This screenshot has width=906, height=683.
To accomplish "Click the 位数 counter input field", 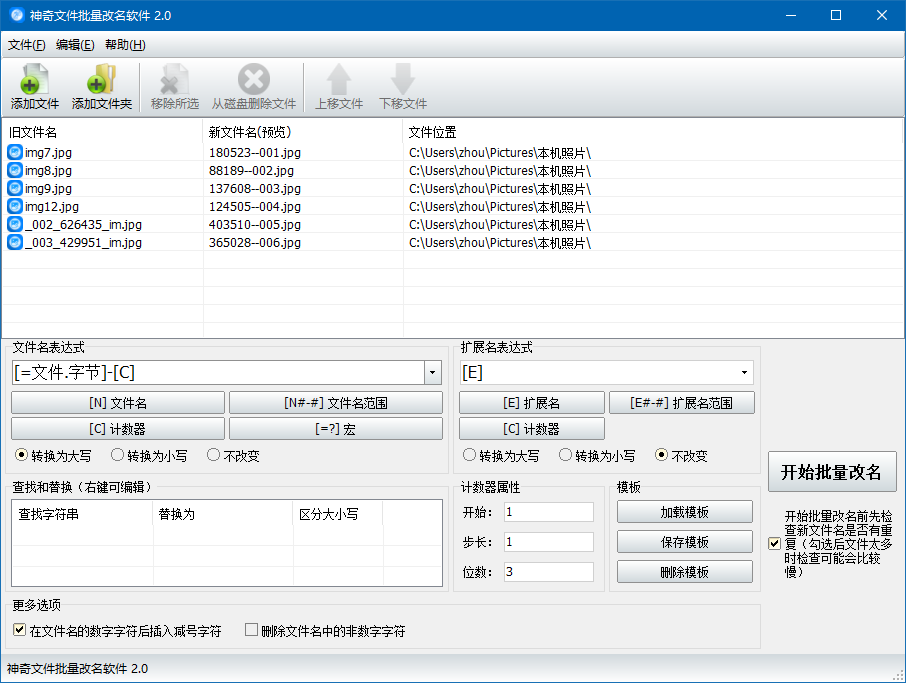I will [x=548, y=572].
